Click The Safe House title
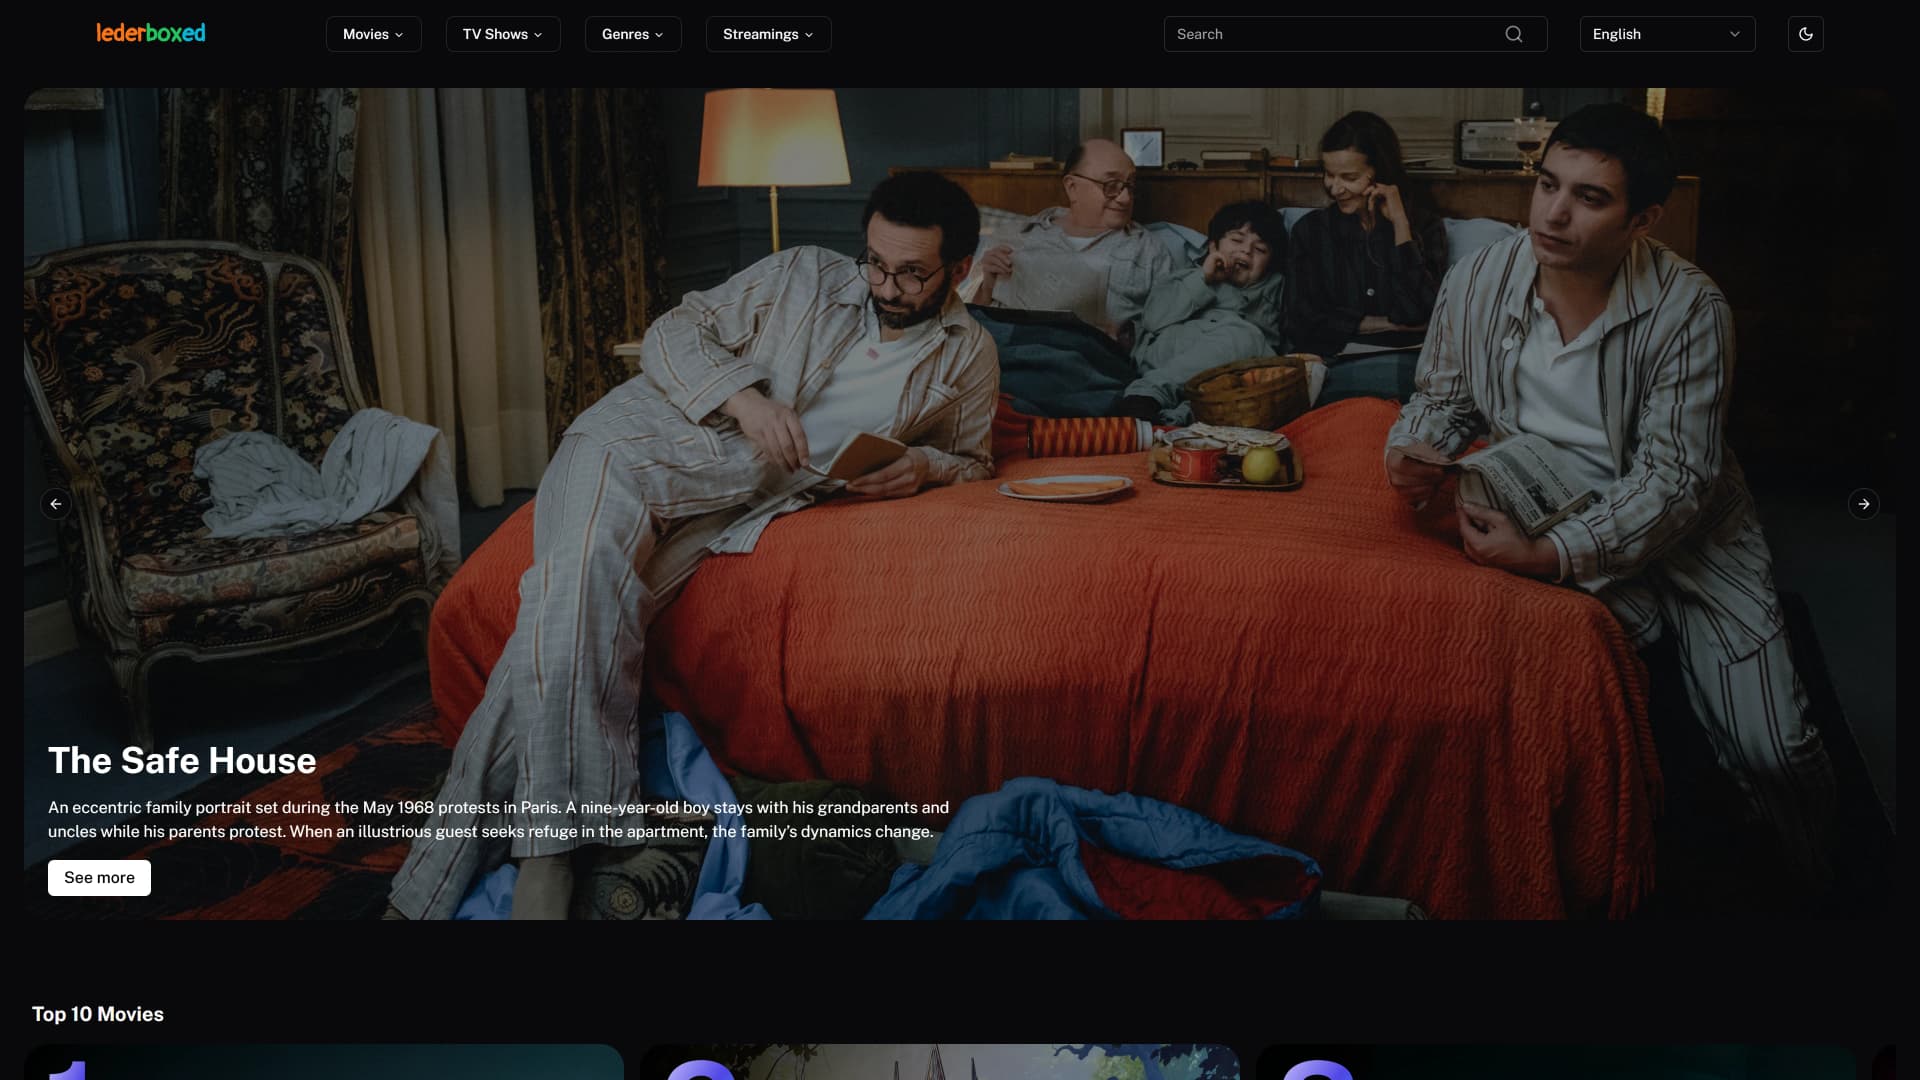This screenshot has height=1080, width=1920. point(182,761)
